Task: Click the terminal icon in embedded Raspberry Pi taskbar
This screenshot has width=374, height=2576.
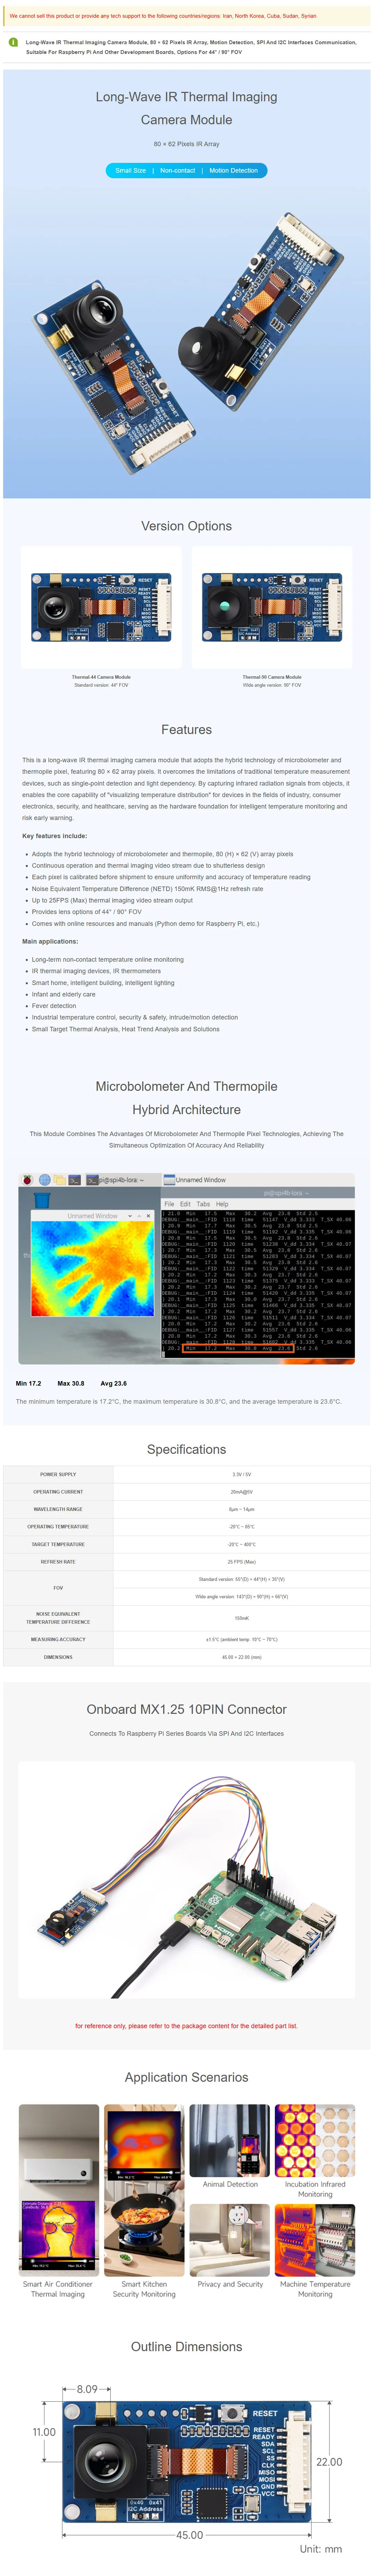Action: click(x=74, y=1180)
